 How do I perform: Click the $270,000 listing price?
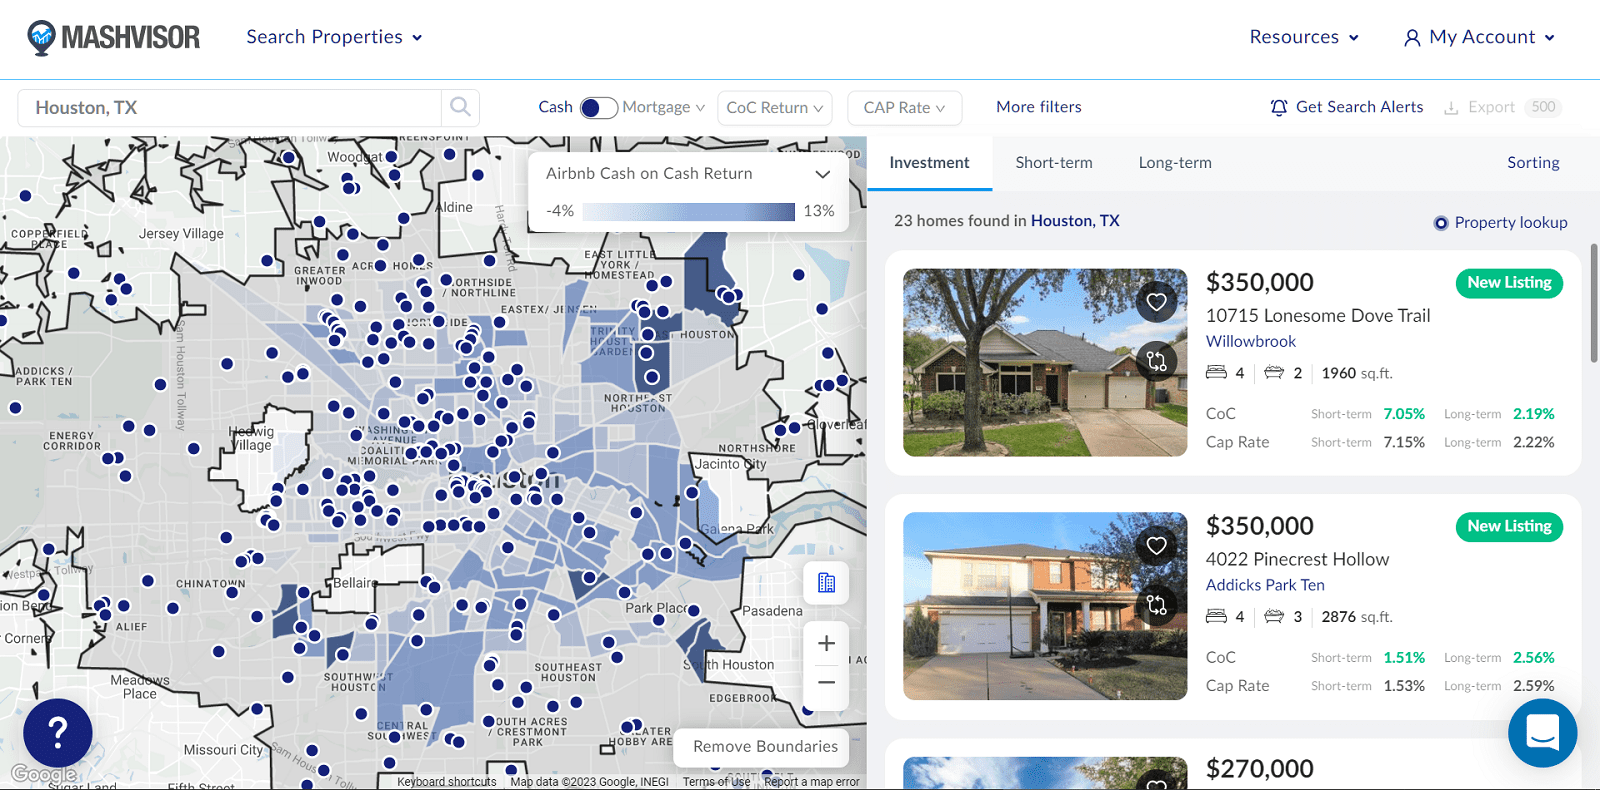coord(1259,769)
